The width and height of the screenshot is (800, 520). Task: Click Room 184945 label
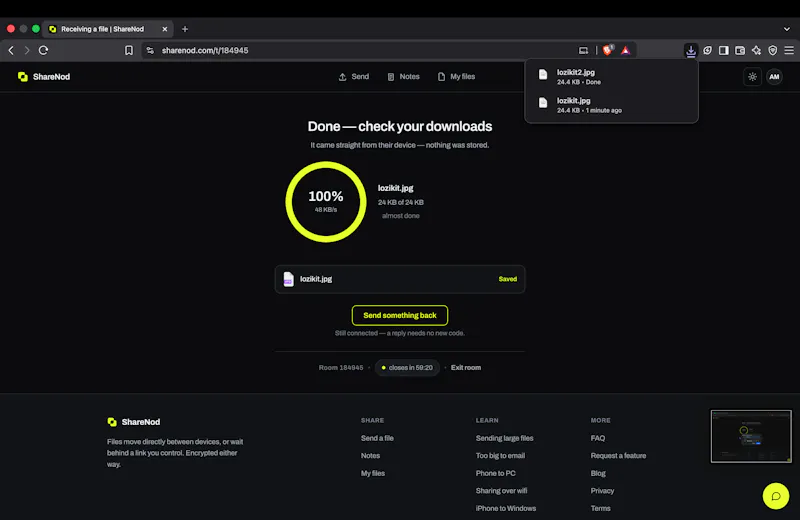[x=341, y=367]
